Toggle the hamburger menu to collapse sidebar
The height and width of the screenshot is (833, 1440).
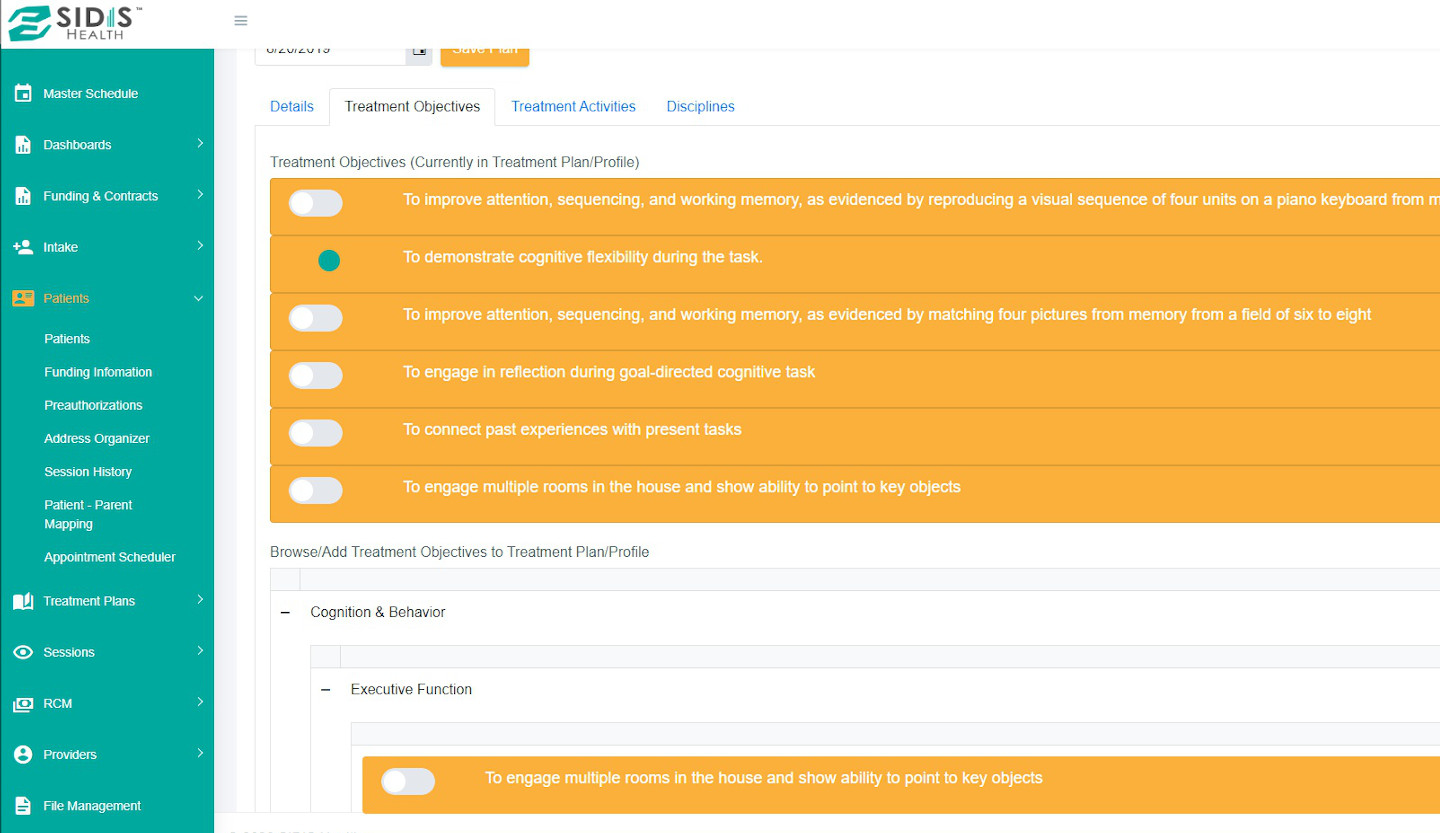241,21
